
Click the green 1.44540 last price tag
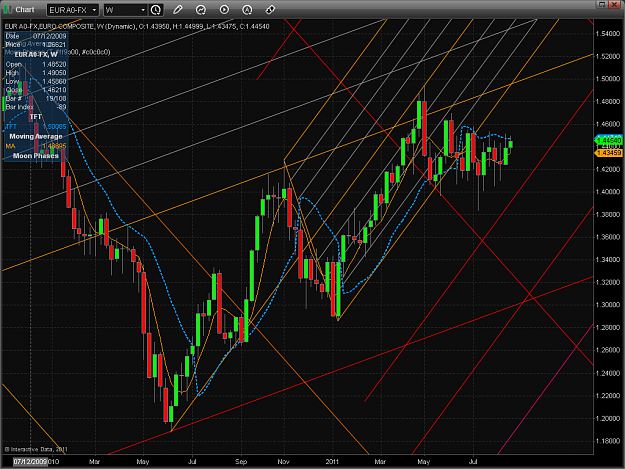pos(609,140)
